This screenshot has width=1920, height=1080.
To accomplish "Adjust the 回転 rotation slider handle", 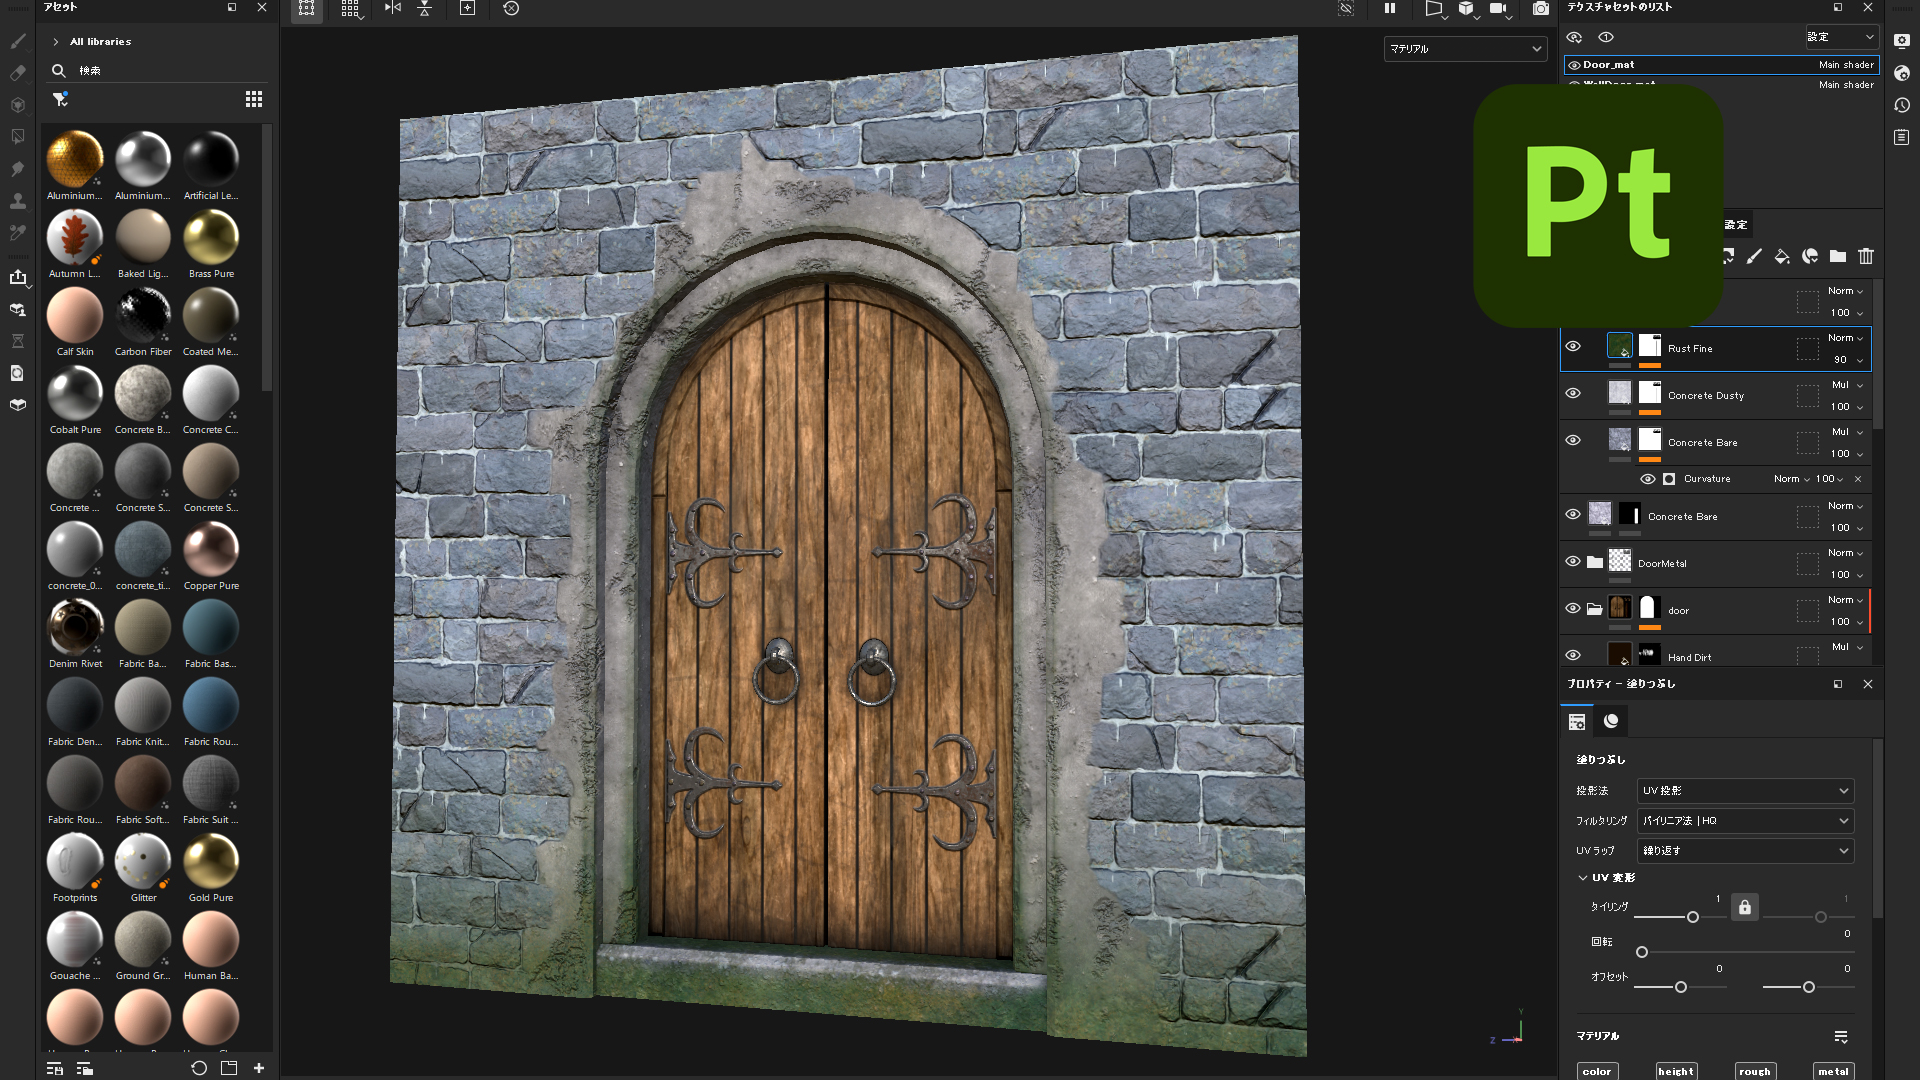I will [1642, 952].
